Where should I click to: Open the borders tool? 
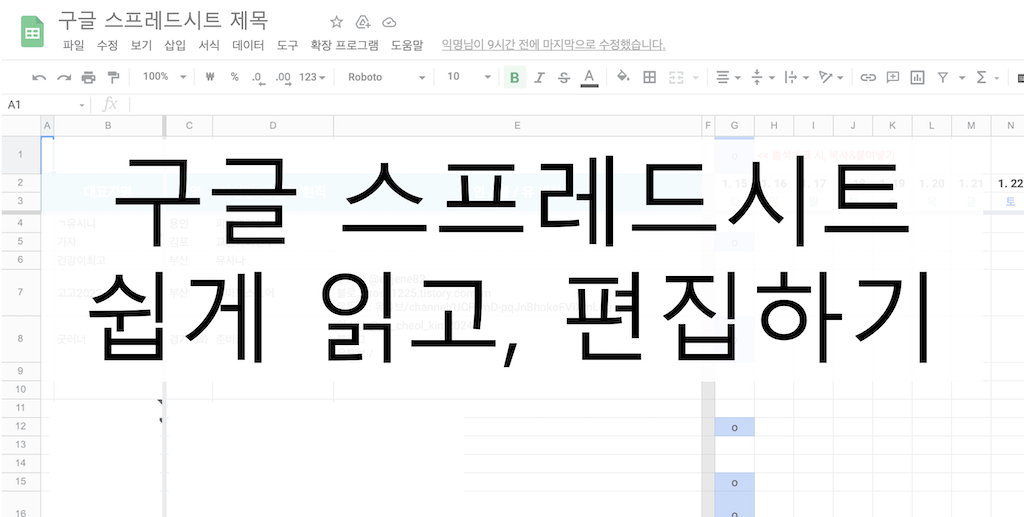(x=649, y=78)
